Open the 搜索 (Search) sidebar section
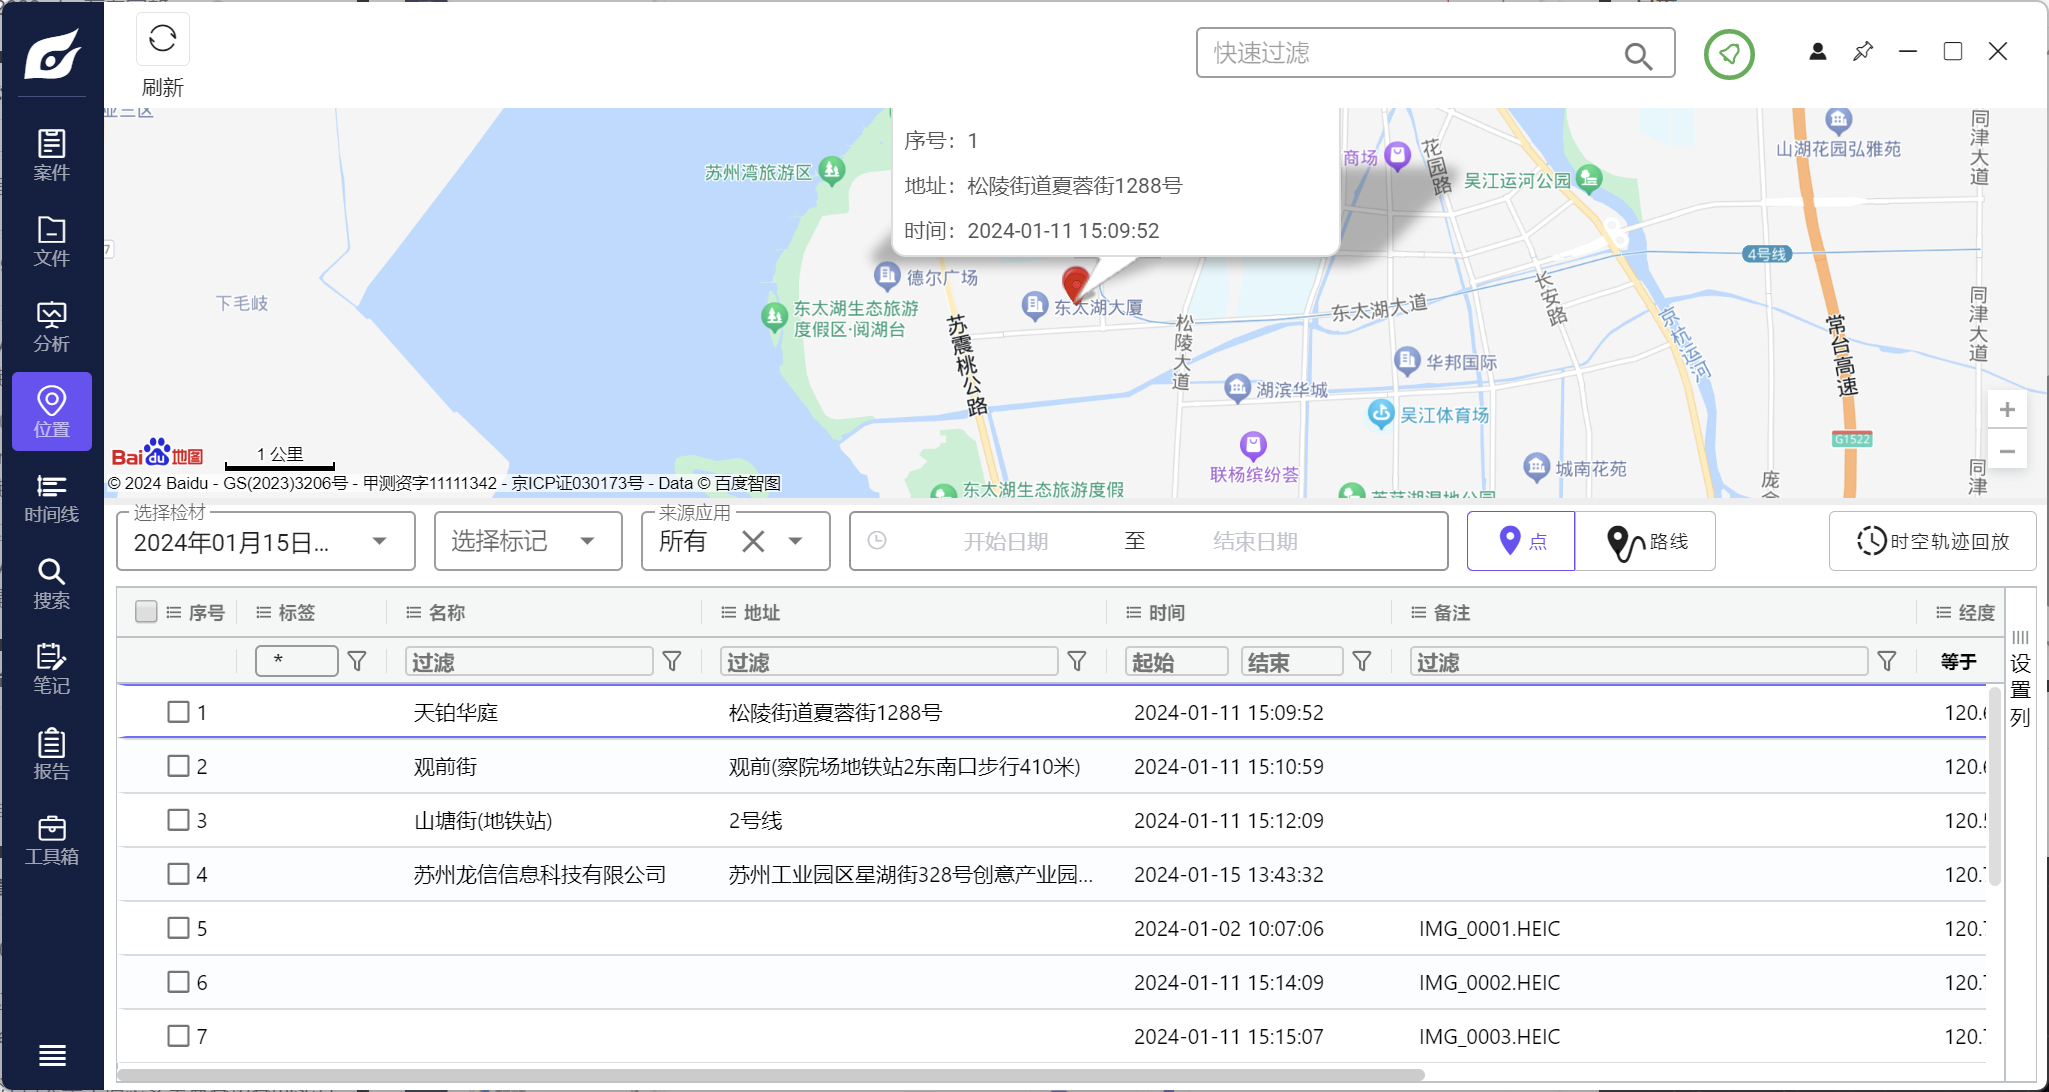 click(x=52, y=584)
